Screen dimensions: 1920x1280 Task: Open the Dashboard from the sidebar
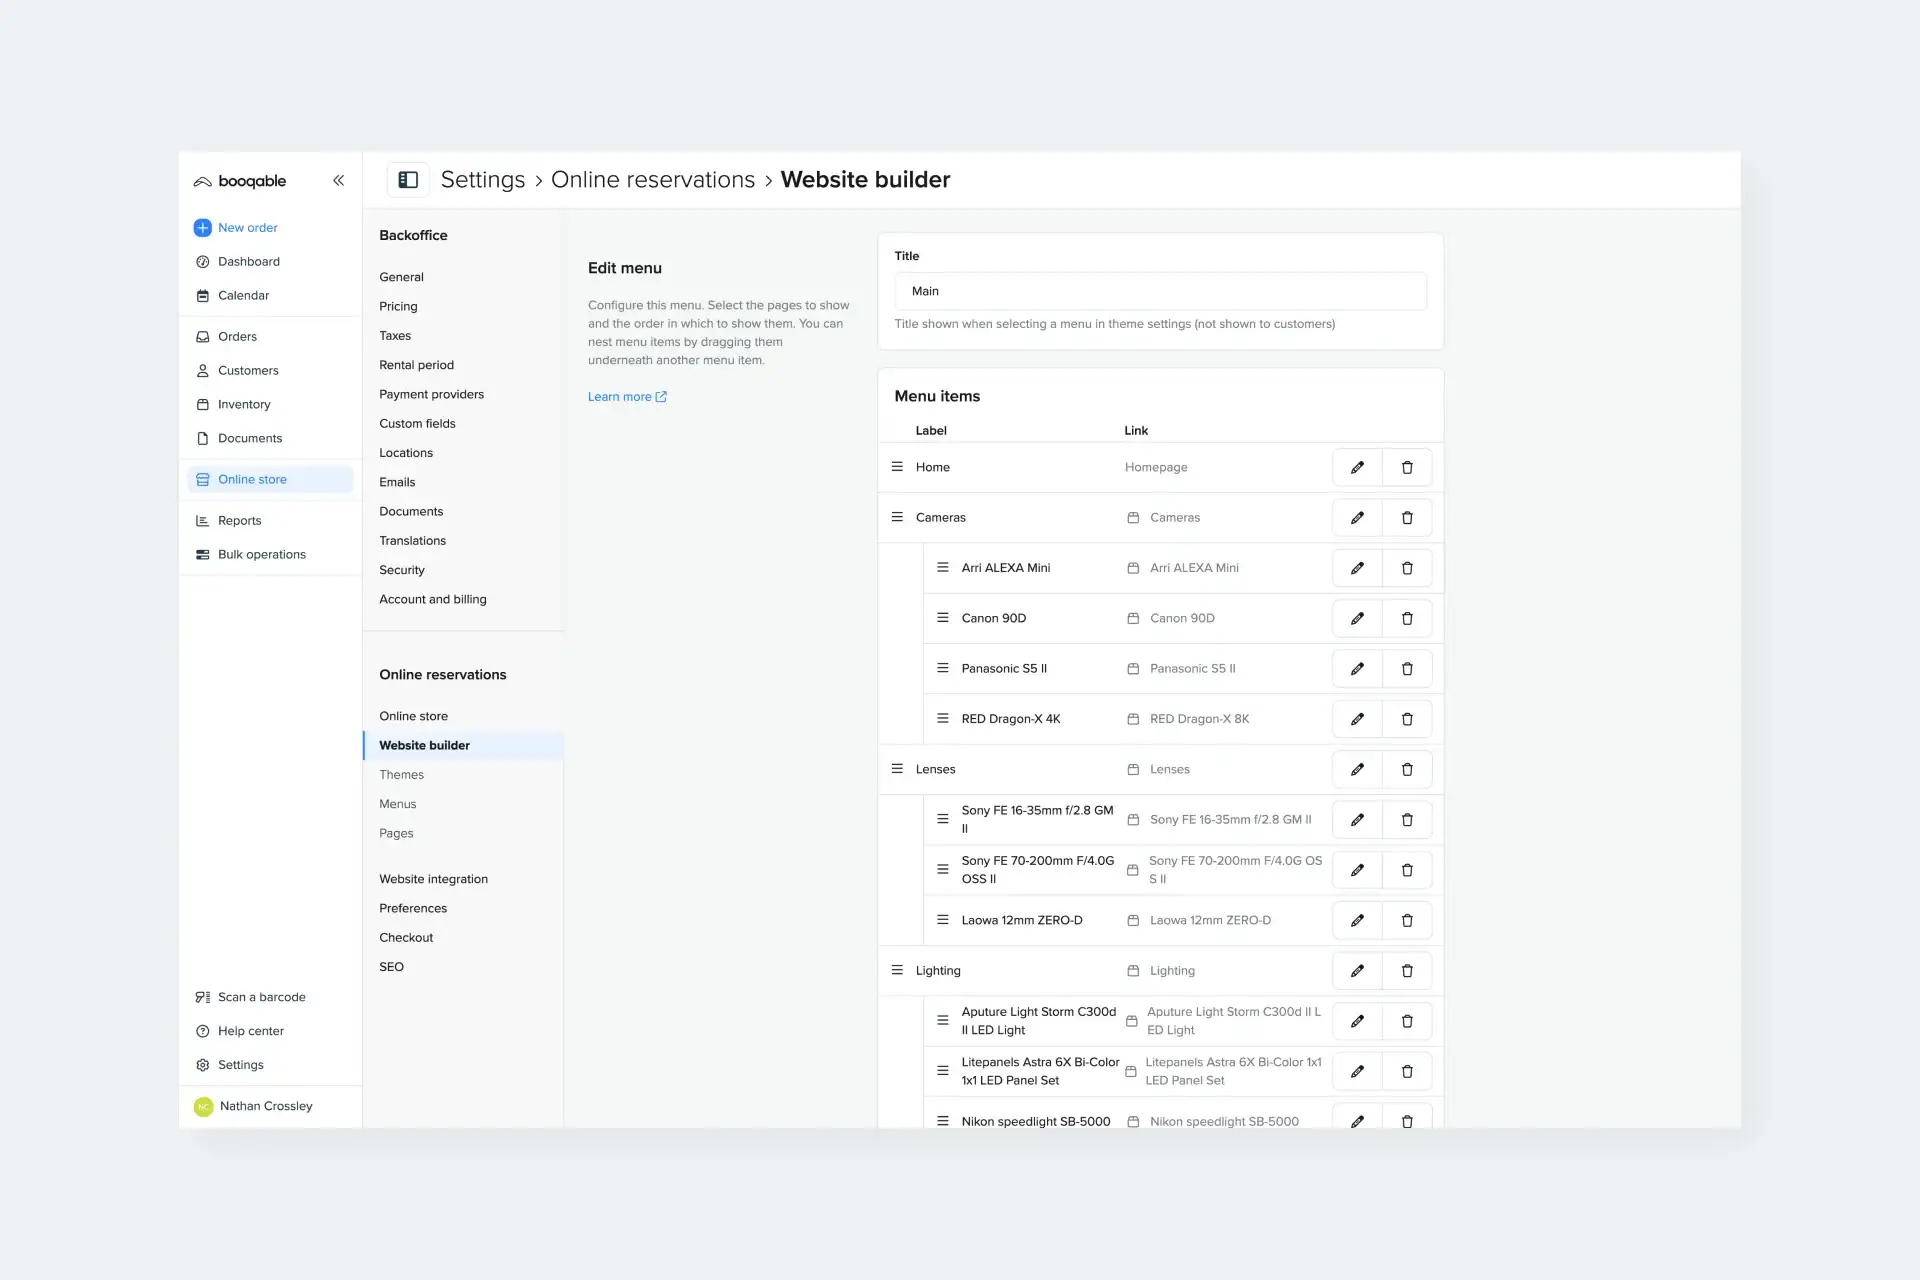(x=249, y=261)
